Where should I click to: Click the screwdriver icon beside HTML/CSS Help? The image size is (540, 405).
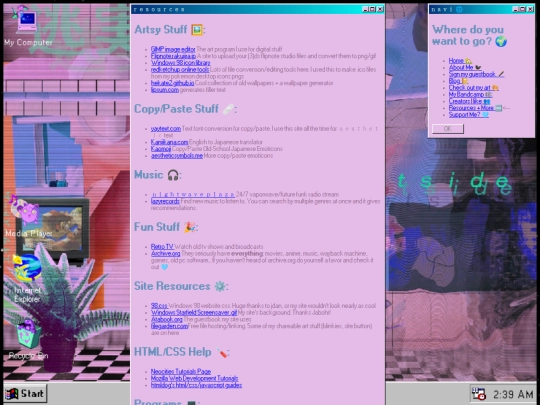pyautogui.click(x=221, y=352)
